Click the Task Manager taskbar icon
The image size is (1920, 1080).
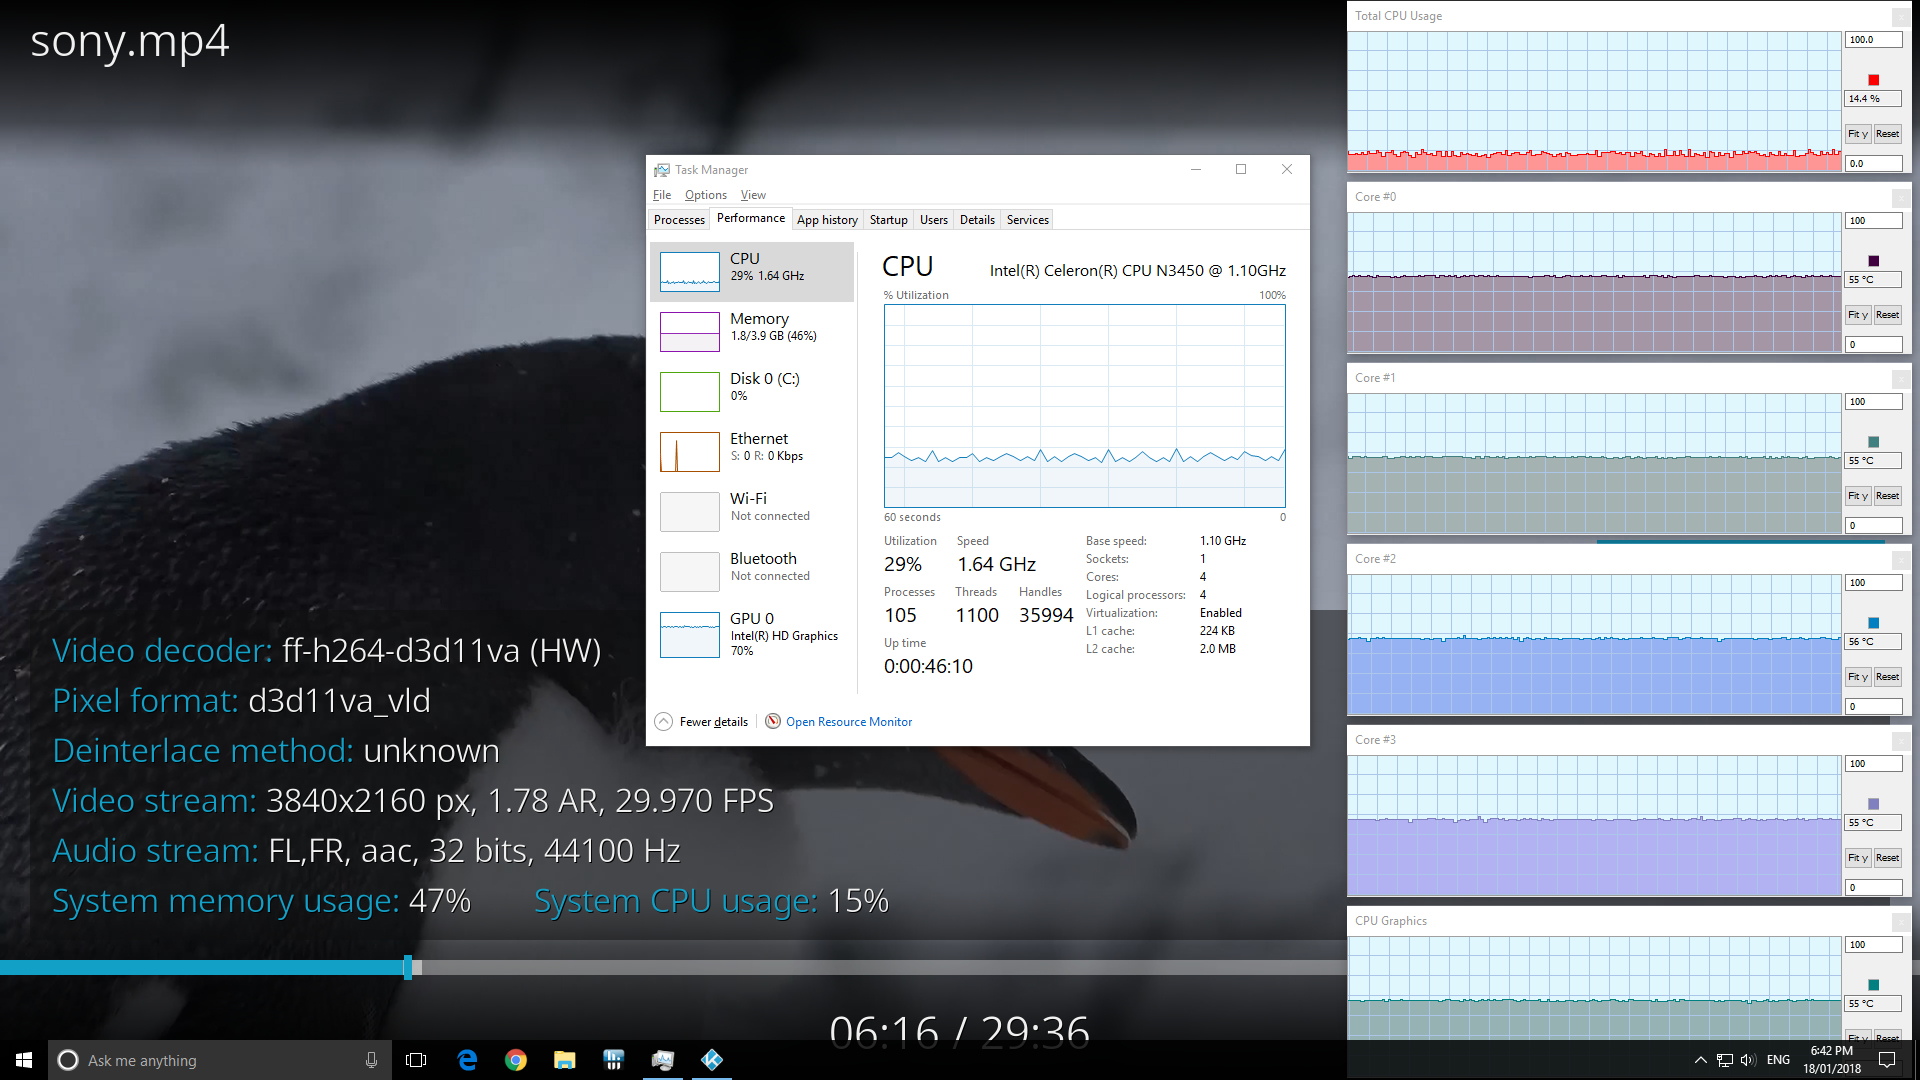click(663, 1060)
